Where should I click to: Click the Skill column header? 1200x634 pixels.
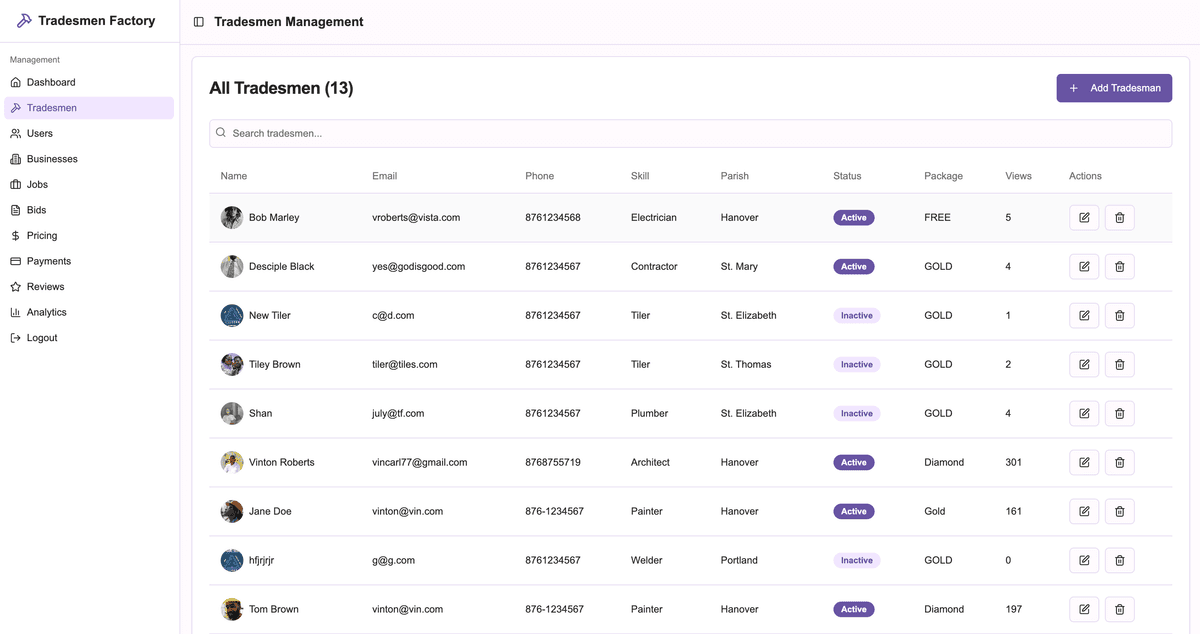(x=640, y=176)
